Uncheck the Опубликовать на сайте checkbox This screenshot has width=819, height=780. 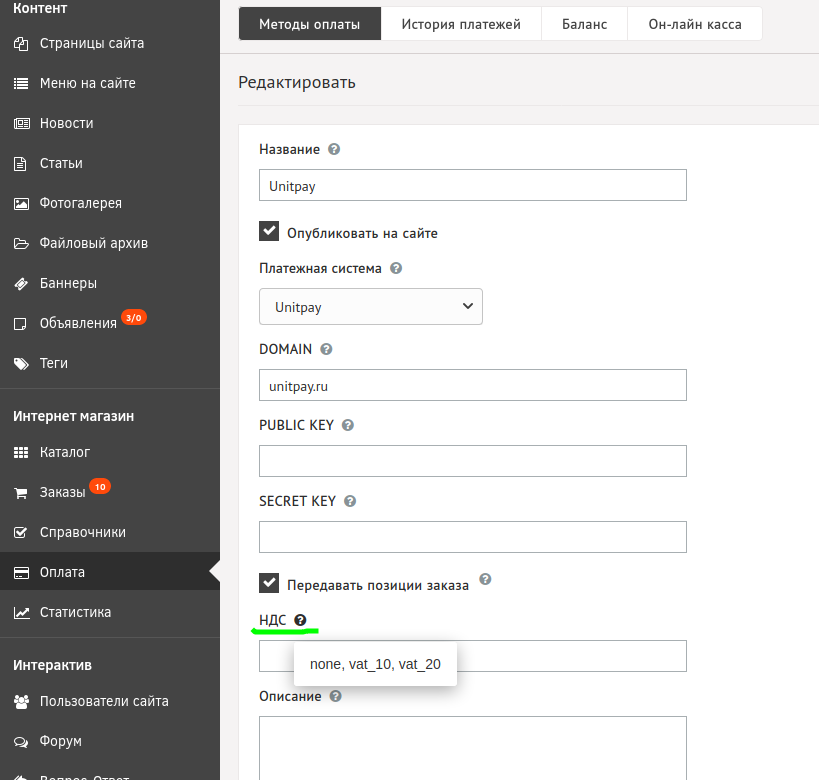[269, 232]
